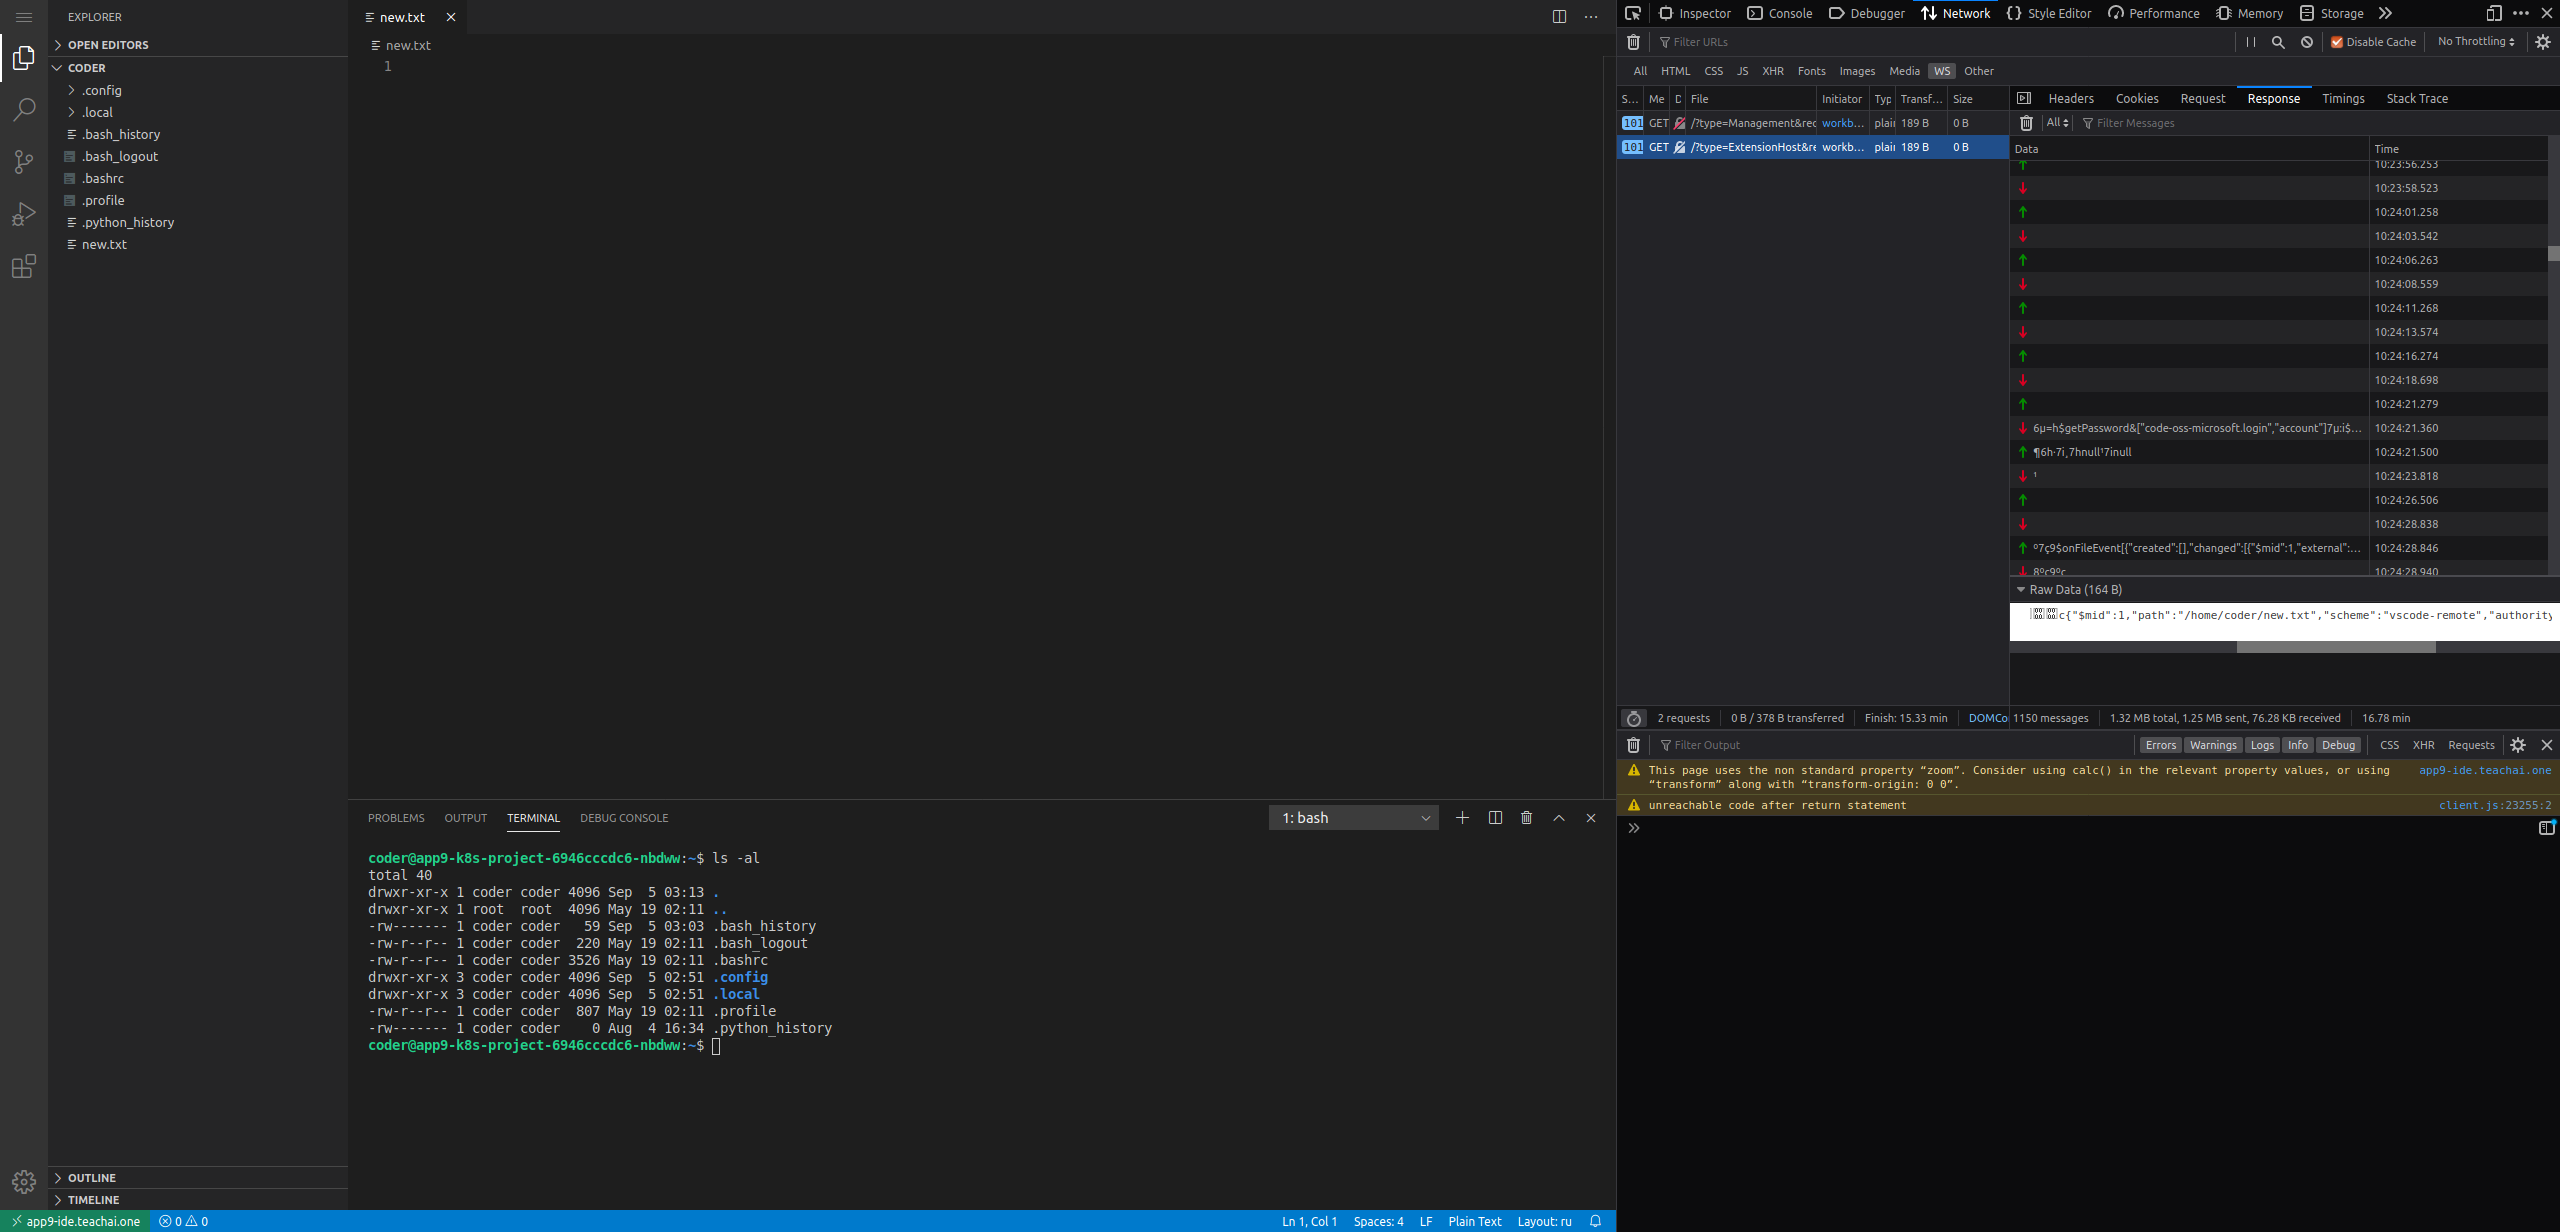Viewport: 2560px width, 1232px height.
Task: Open the Source Control view
Action: point(23,162)
